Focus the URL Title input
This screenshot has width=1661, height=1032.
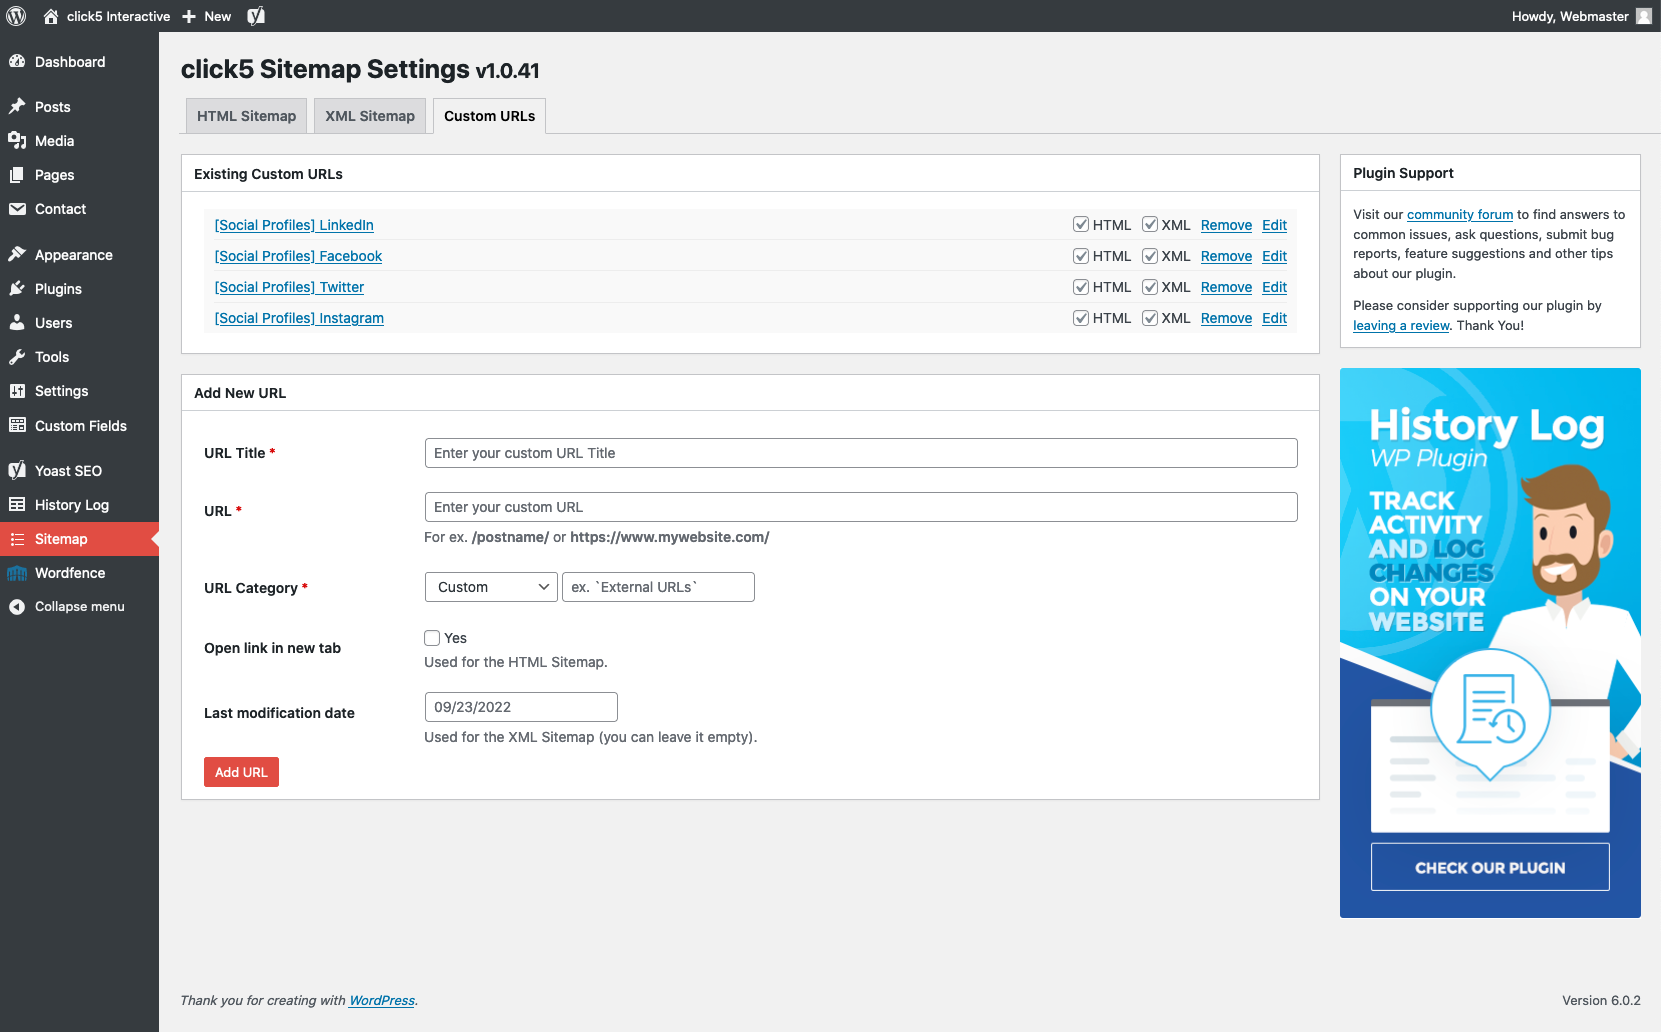pyautogui.click(x=861, y=453)
